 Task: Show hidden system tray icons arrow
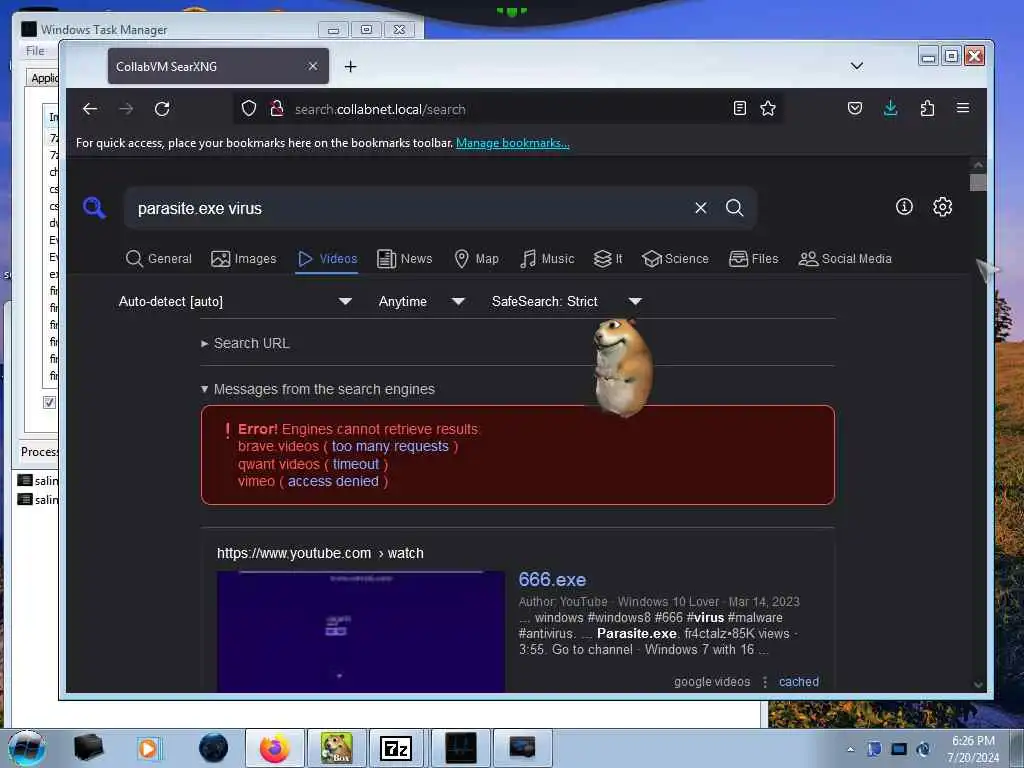[850, 750]
